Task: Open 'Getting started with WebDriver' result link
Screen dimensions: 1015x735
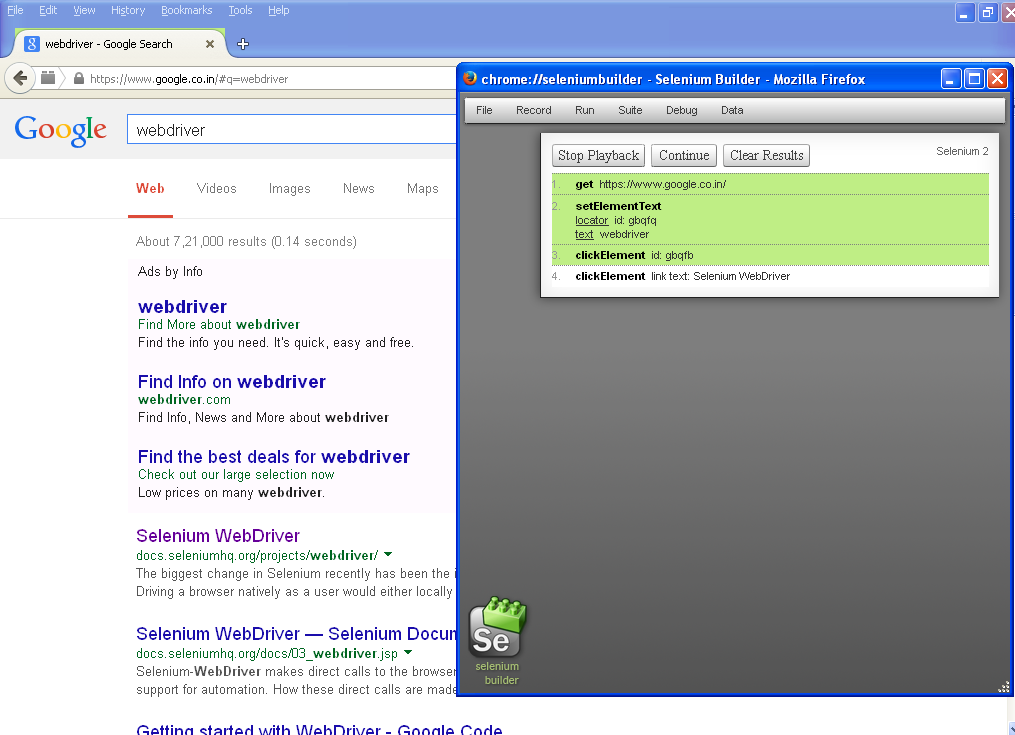Action: [318, 729]
